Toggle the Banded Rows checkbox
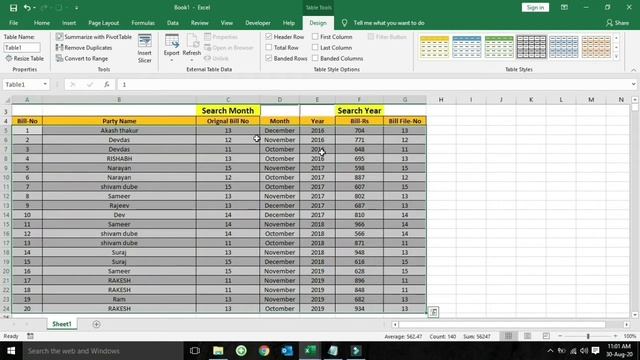640x360 pixels. click(x=269, y=58)
